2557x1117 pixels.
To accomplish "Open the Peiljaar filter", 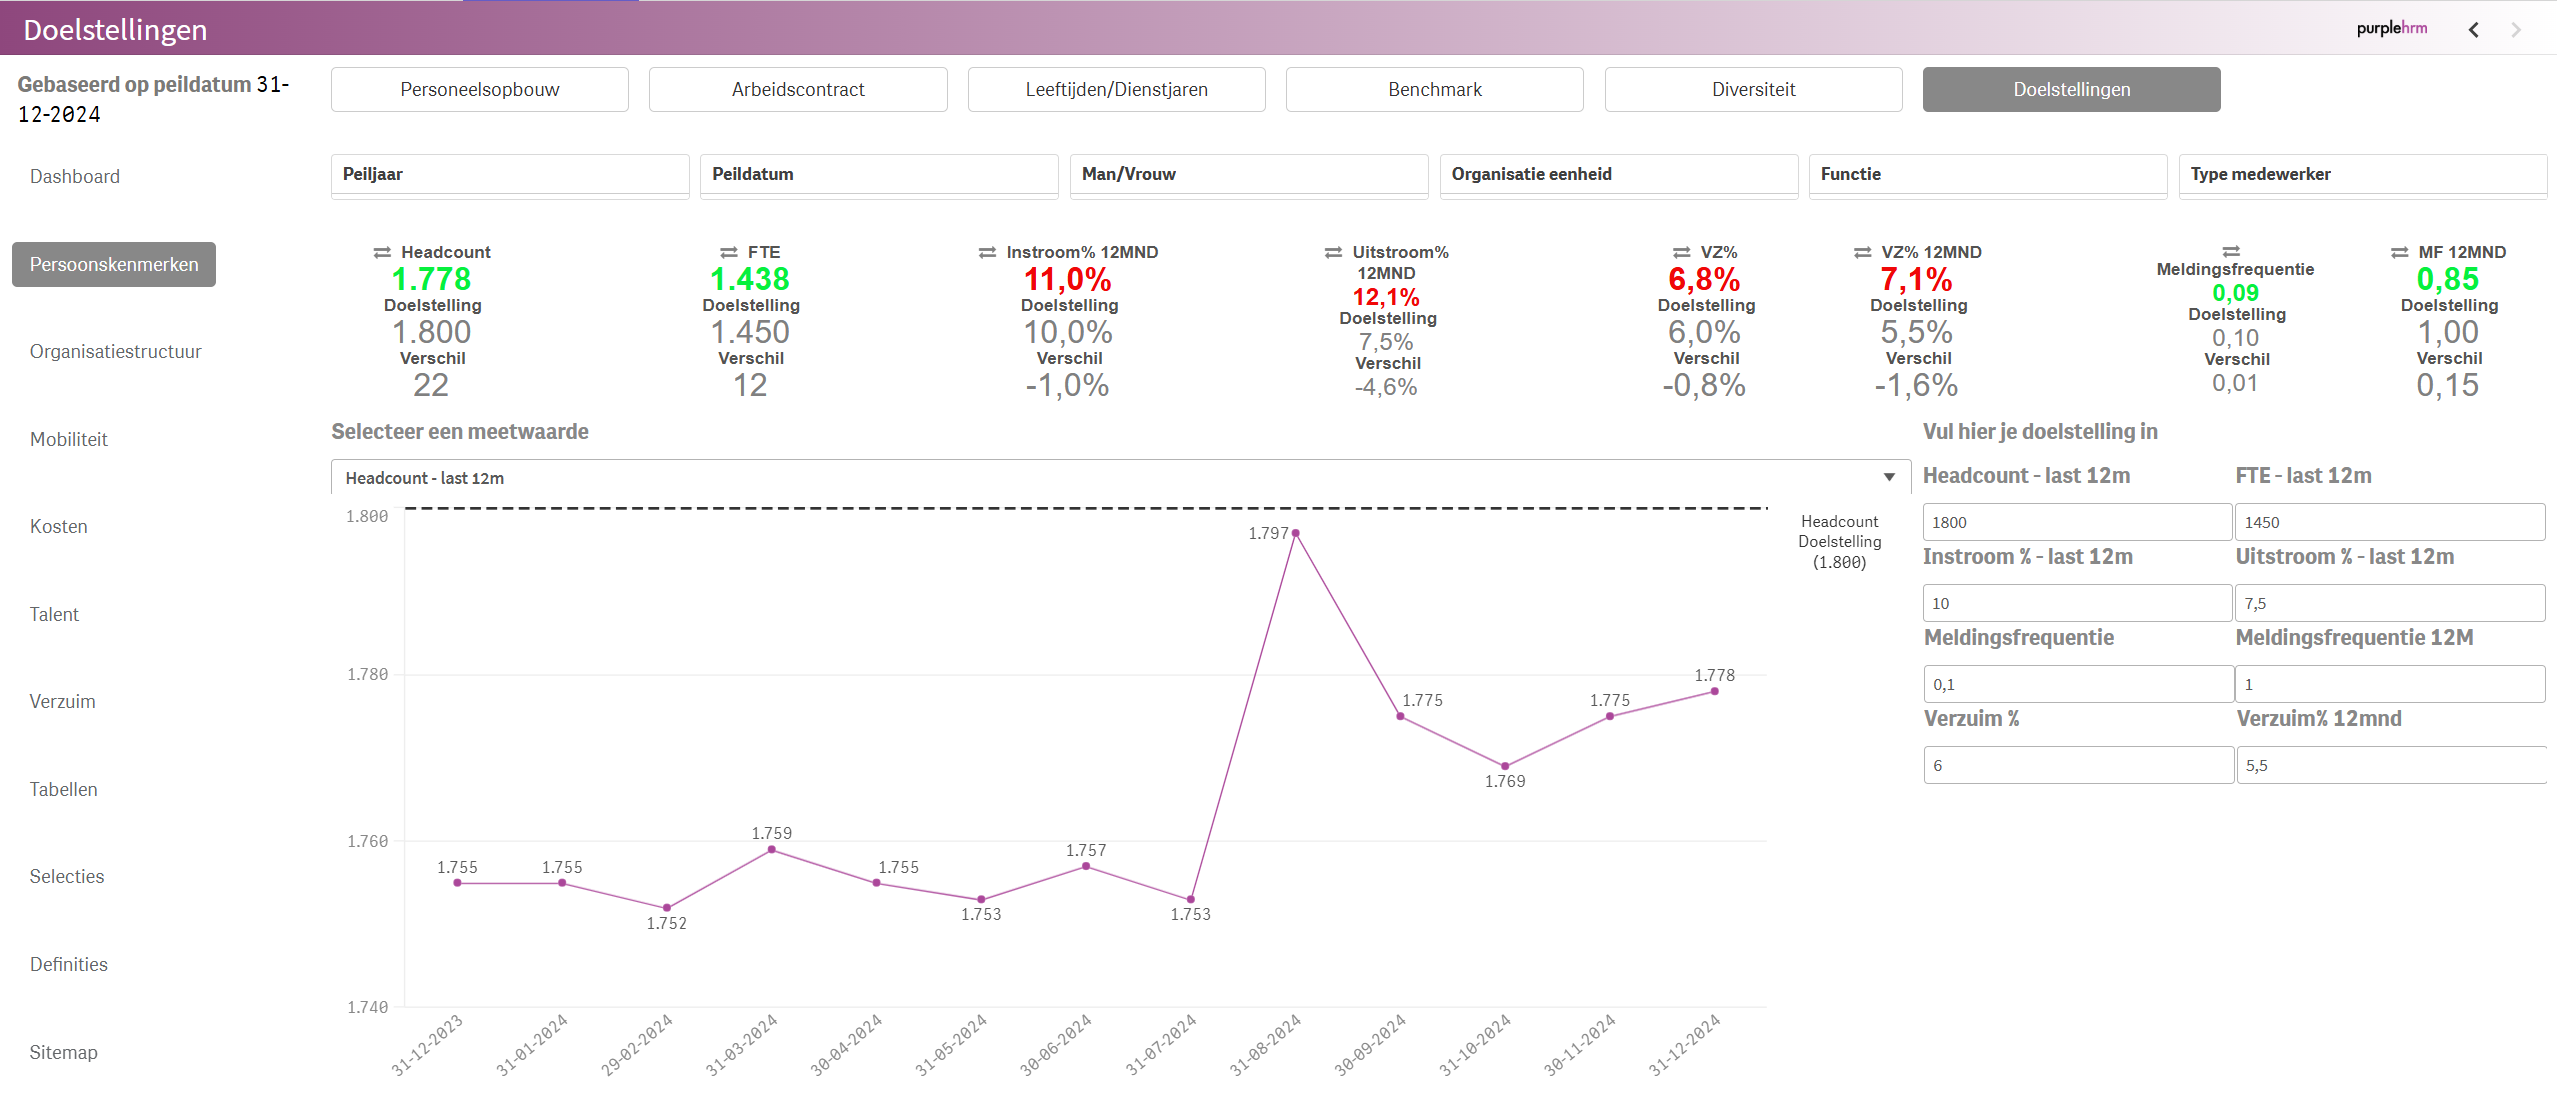I will click(x=509, y=174).
